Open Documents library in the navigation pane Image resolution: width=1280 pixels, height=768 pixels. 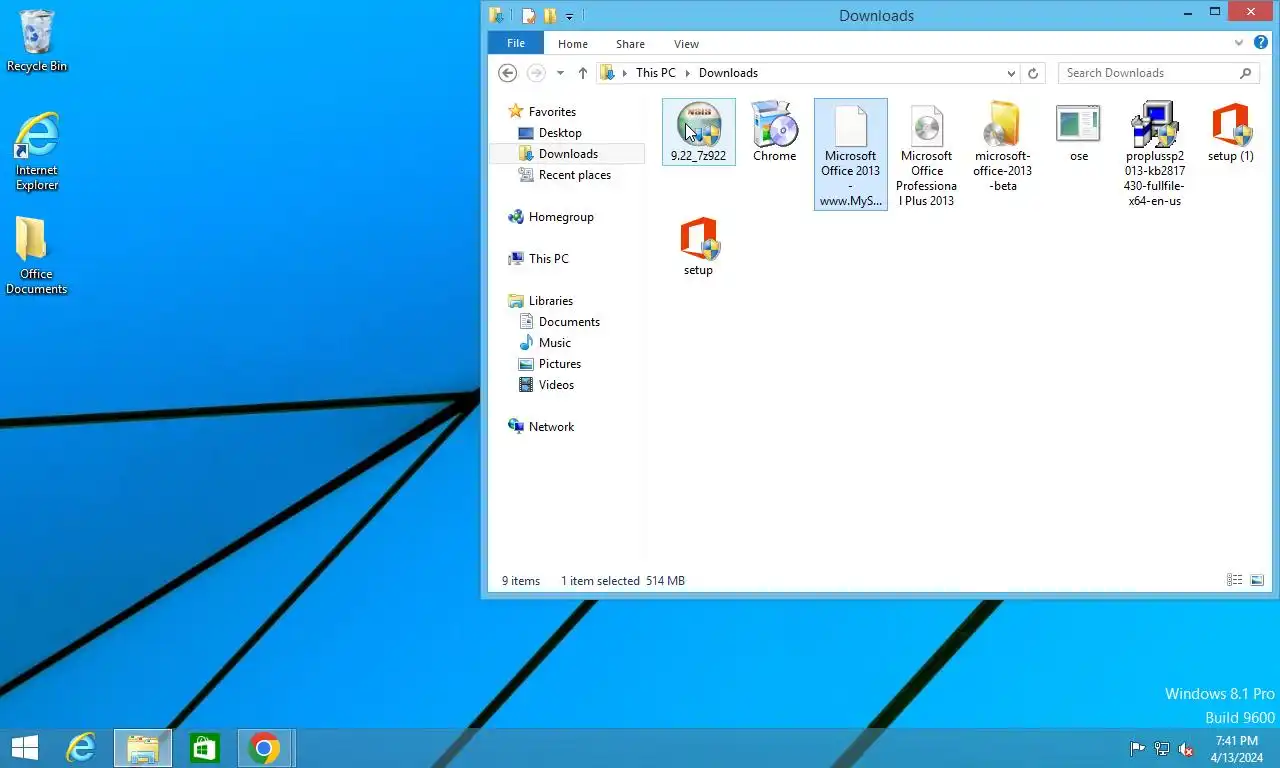tap(569, 322)
